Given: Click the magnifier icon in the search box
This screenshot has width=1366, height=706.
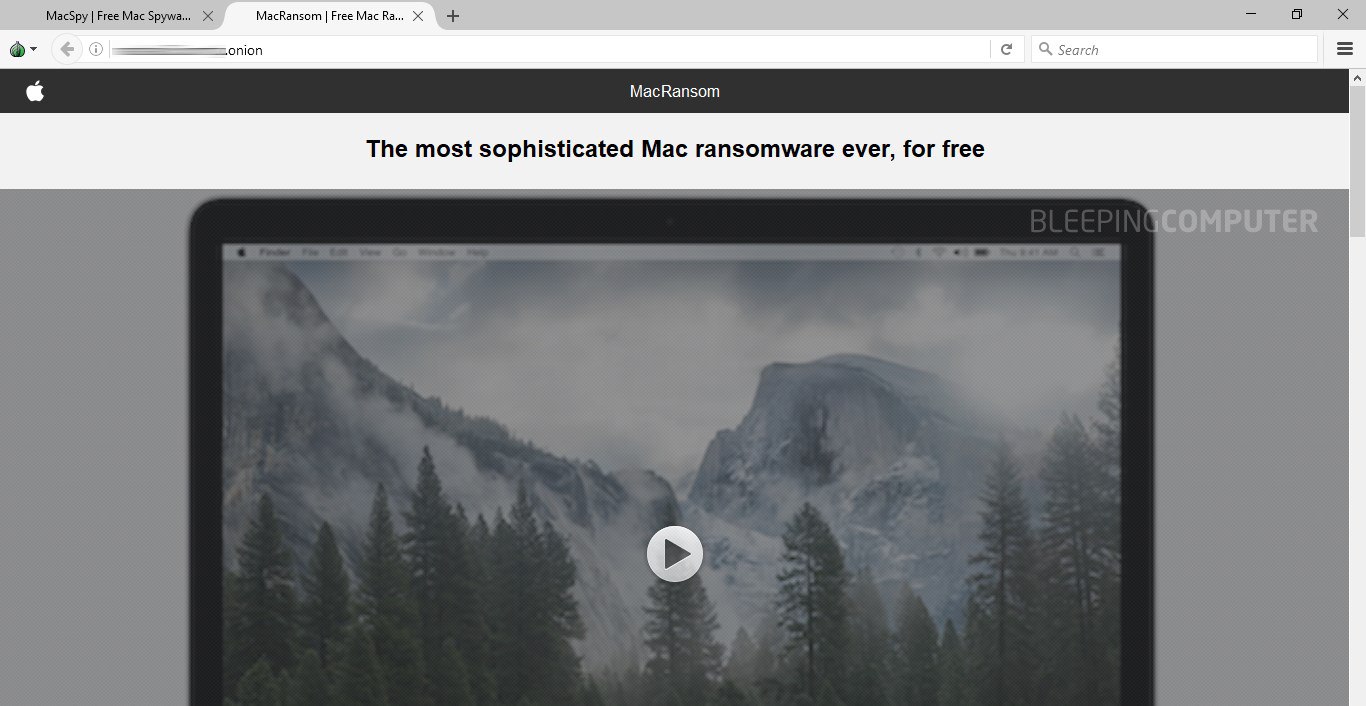Looking at the screenshot, I should 1045,49.
